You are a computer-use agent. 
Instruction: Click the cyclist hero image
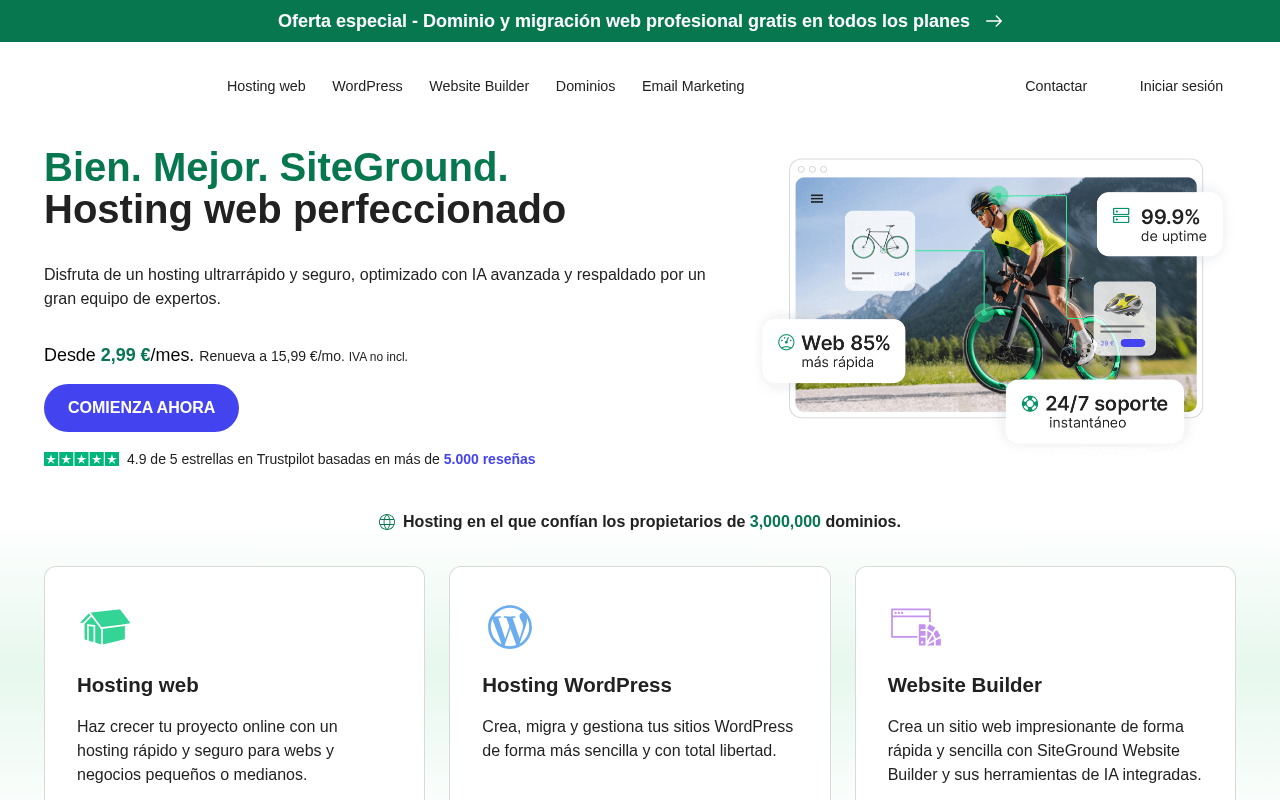pos(996,294)
